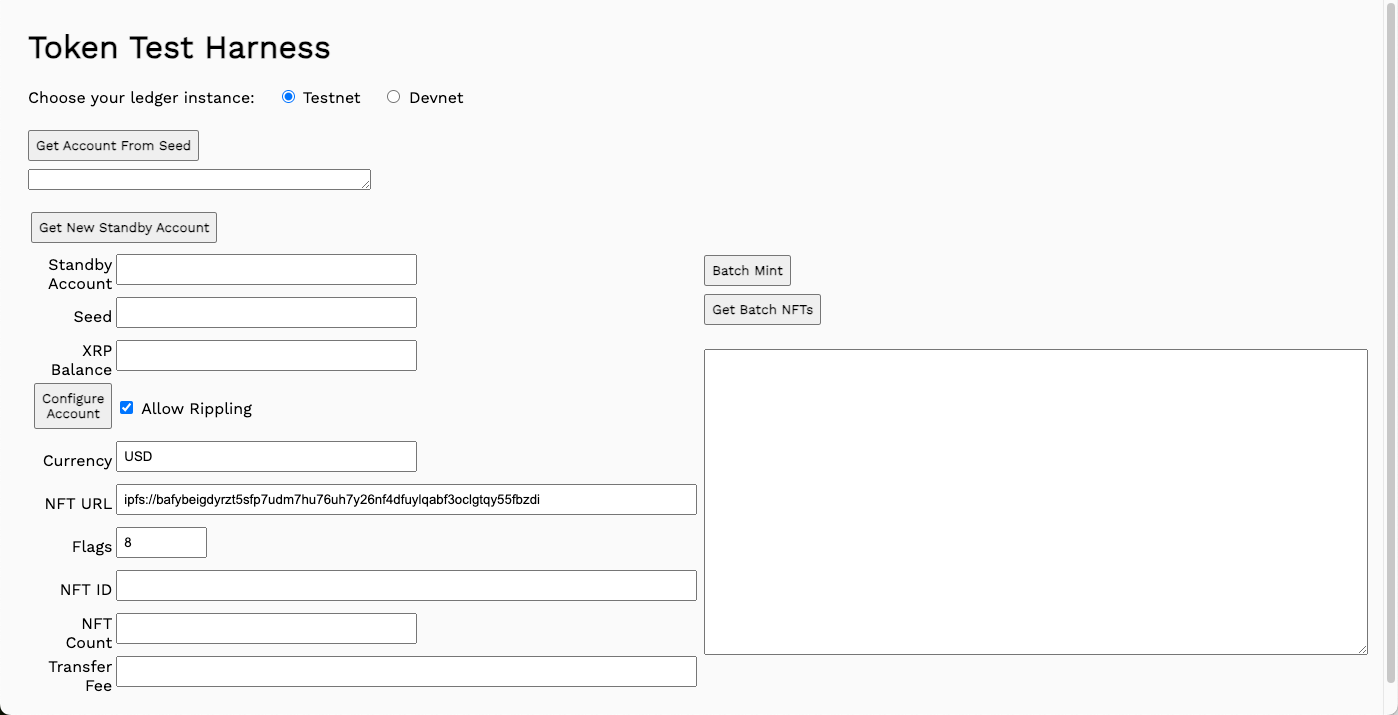Focus the seed entry textarea below Get Account
Screen dimensions: 1398x715
point(199,179)
